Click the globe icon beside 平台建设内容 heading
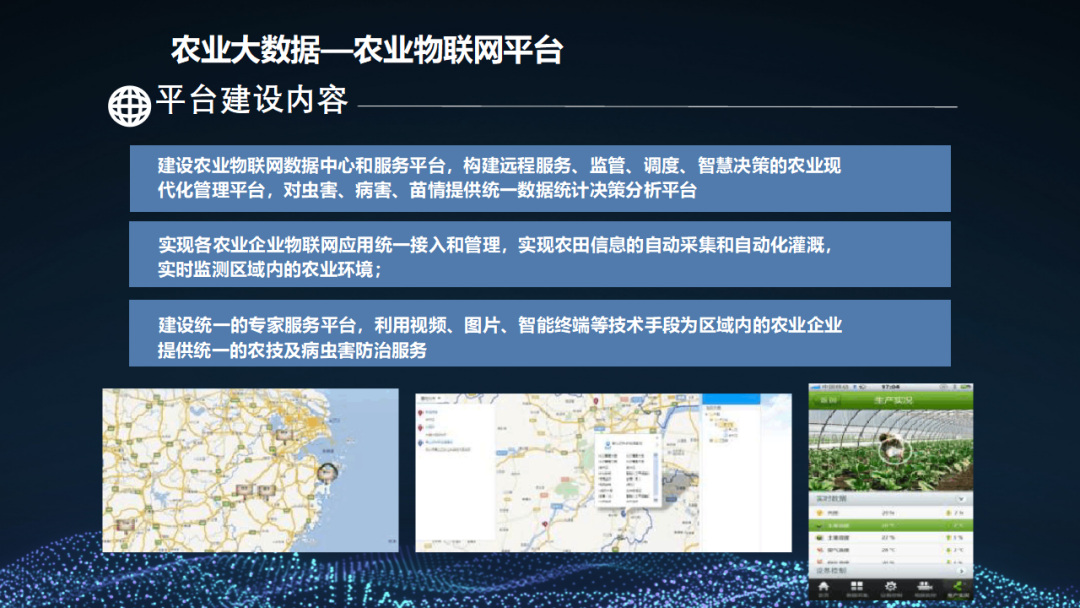The height and width of the screenshot is (608, 1080). tap(130, 103)
